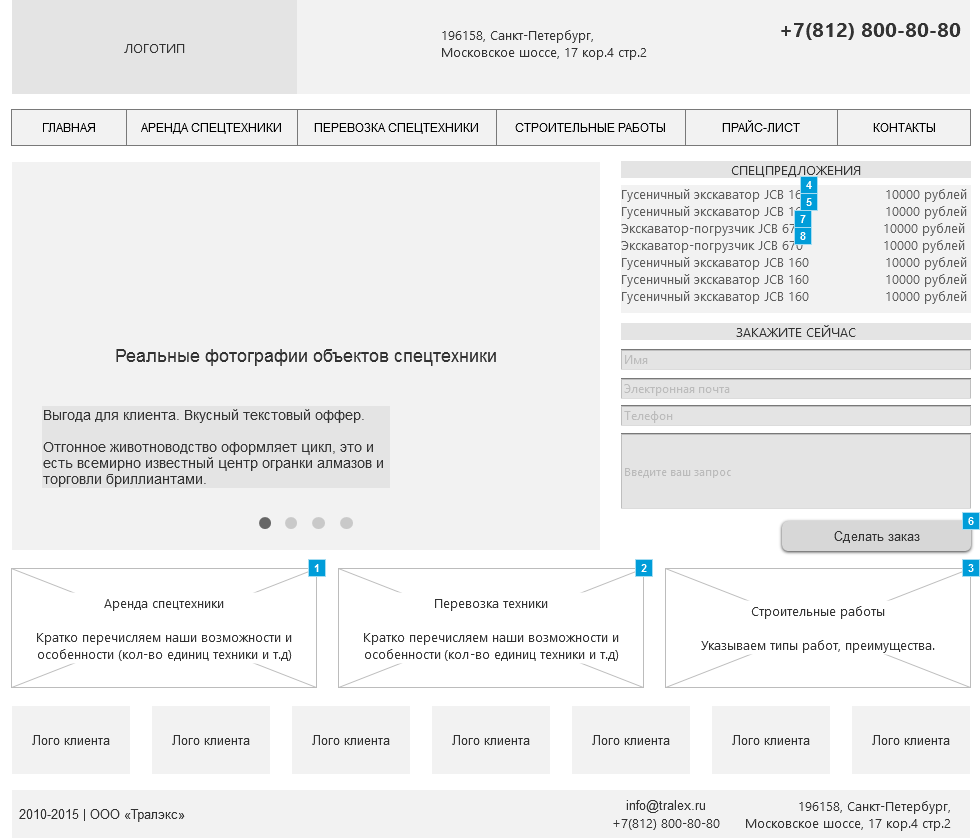Select the blue marker labeled 4
The image size is (980, 839).
pyautogui.click(x=808, y=185)
